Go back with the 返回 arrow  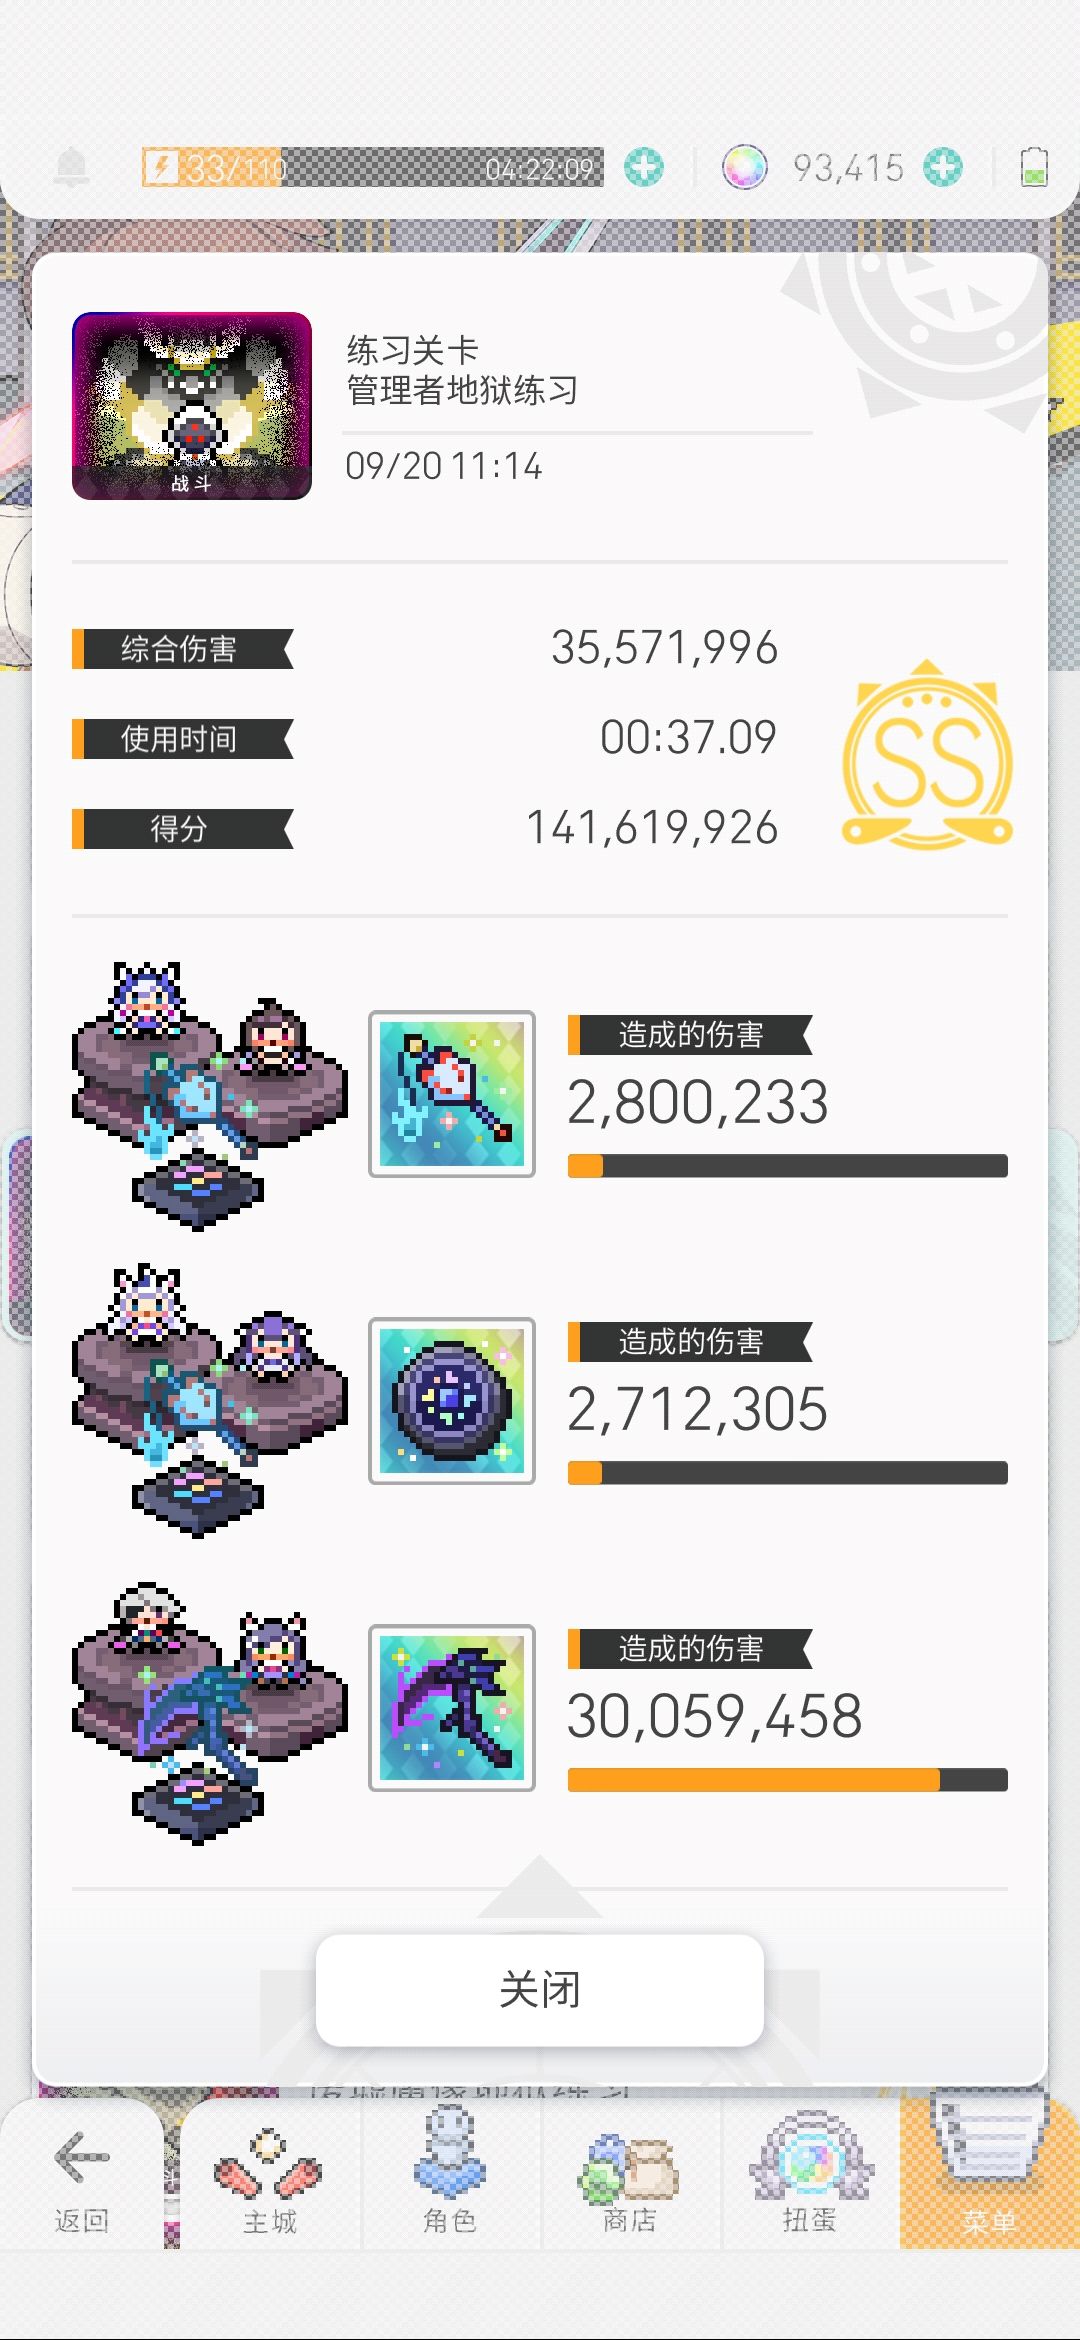click(x=82, y=2180)
